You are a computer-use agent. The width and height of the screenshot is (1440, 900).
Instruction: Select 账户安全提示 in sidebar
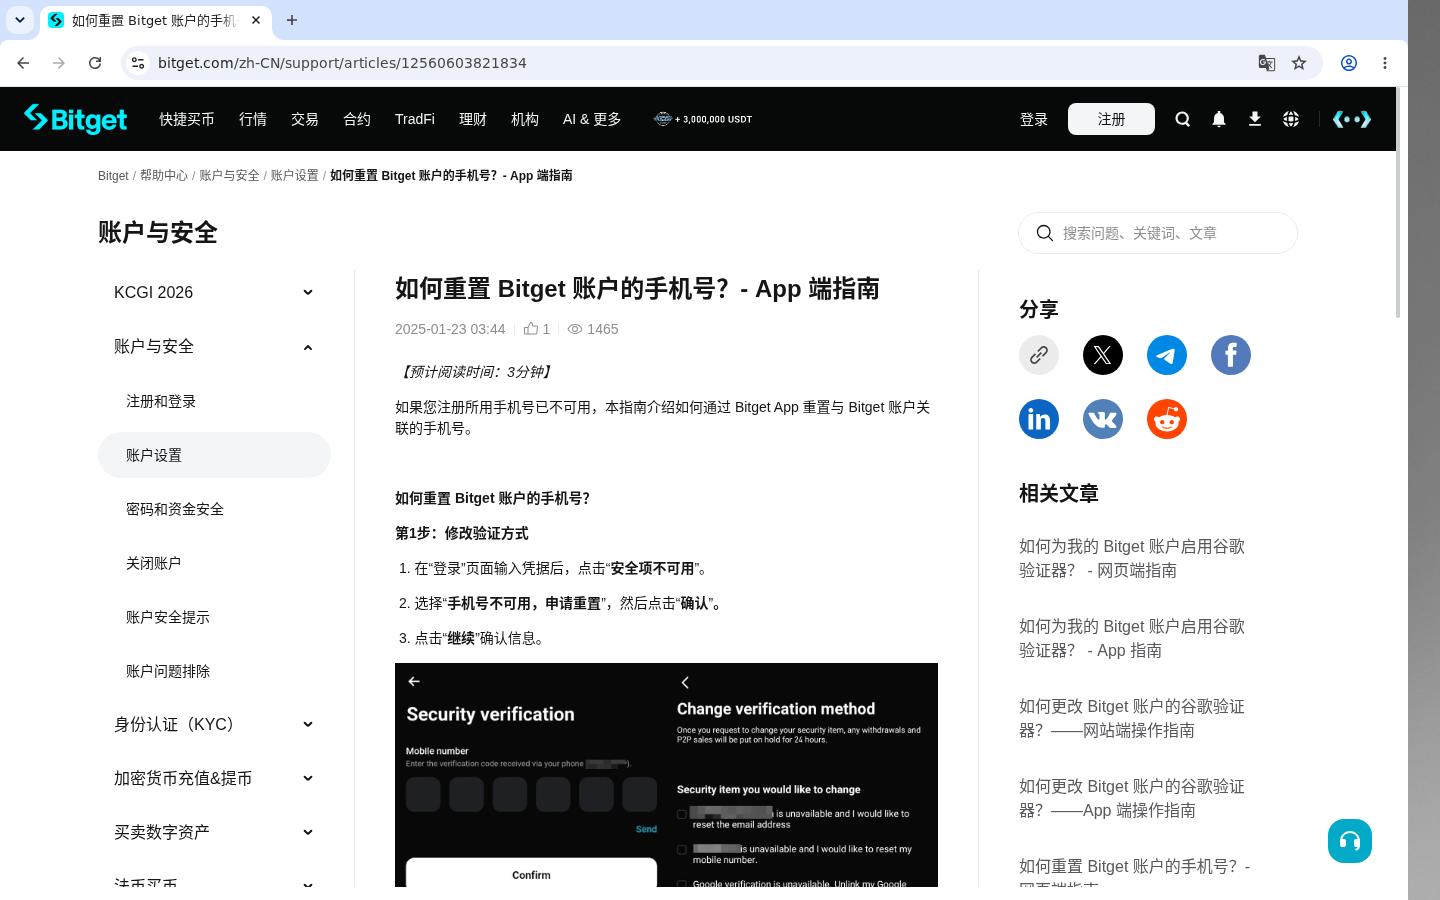214,617
